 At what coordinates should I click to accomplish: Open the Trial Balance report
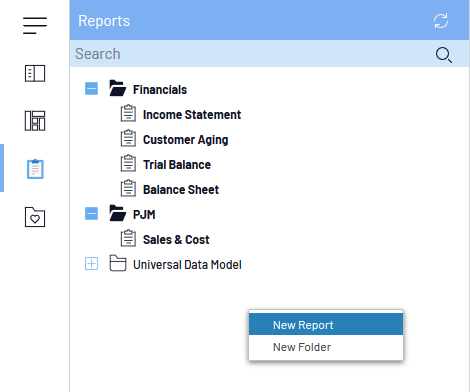click(177, 165)
